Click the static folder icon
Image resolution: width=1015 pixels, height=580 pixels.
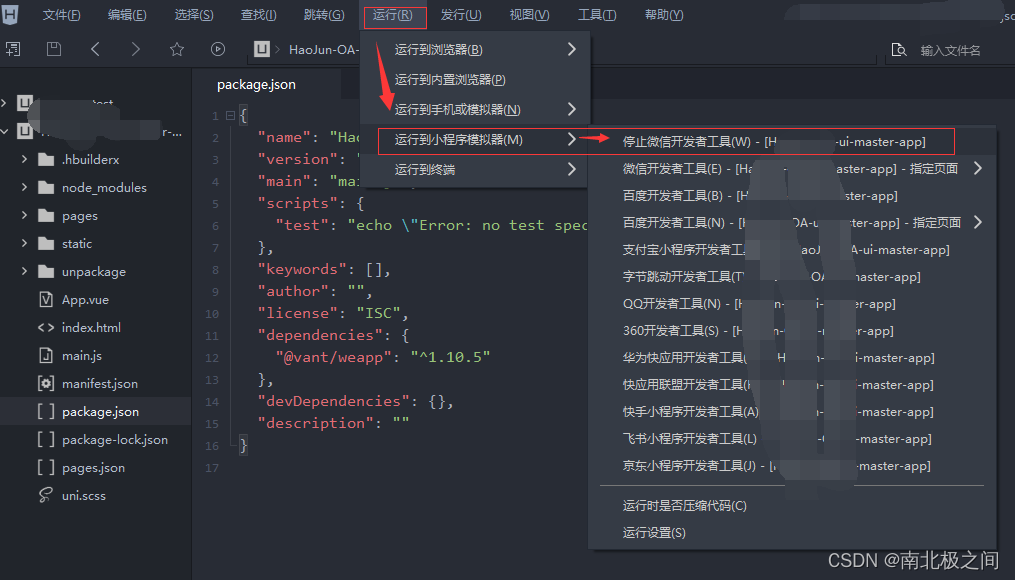point(46,243)
